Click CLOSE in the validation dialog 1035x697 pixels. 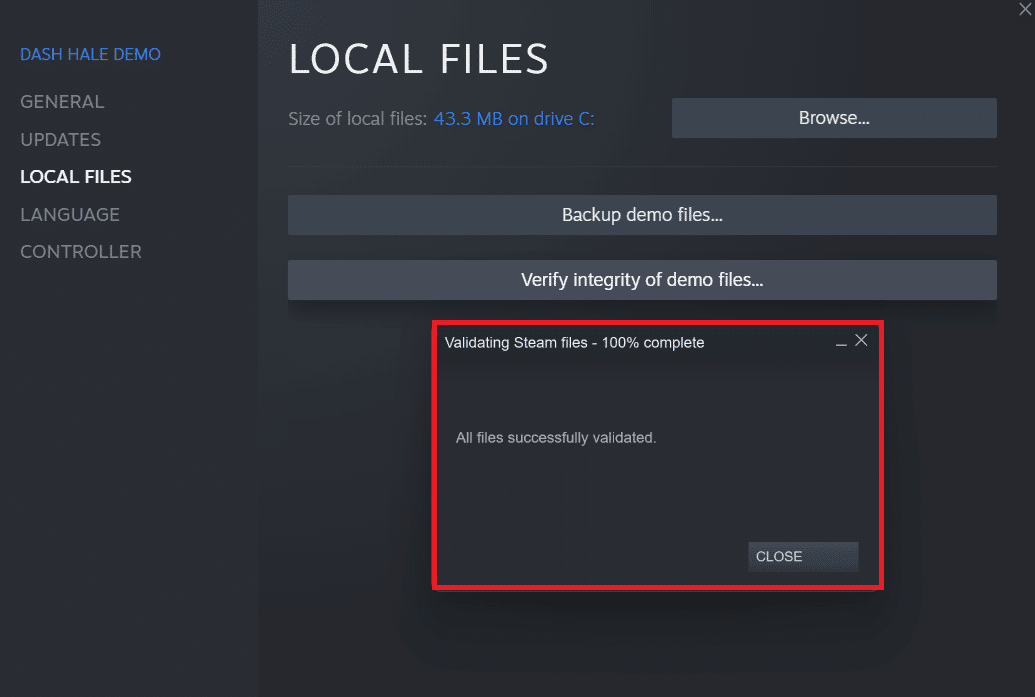pos(803,556)
